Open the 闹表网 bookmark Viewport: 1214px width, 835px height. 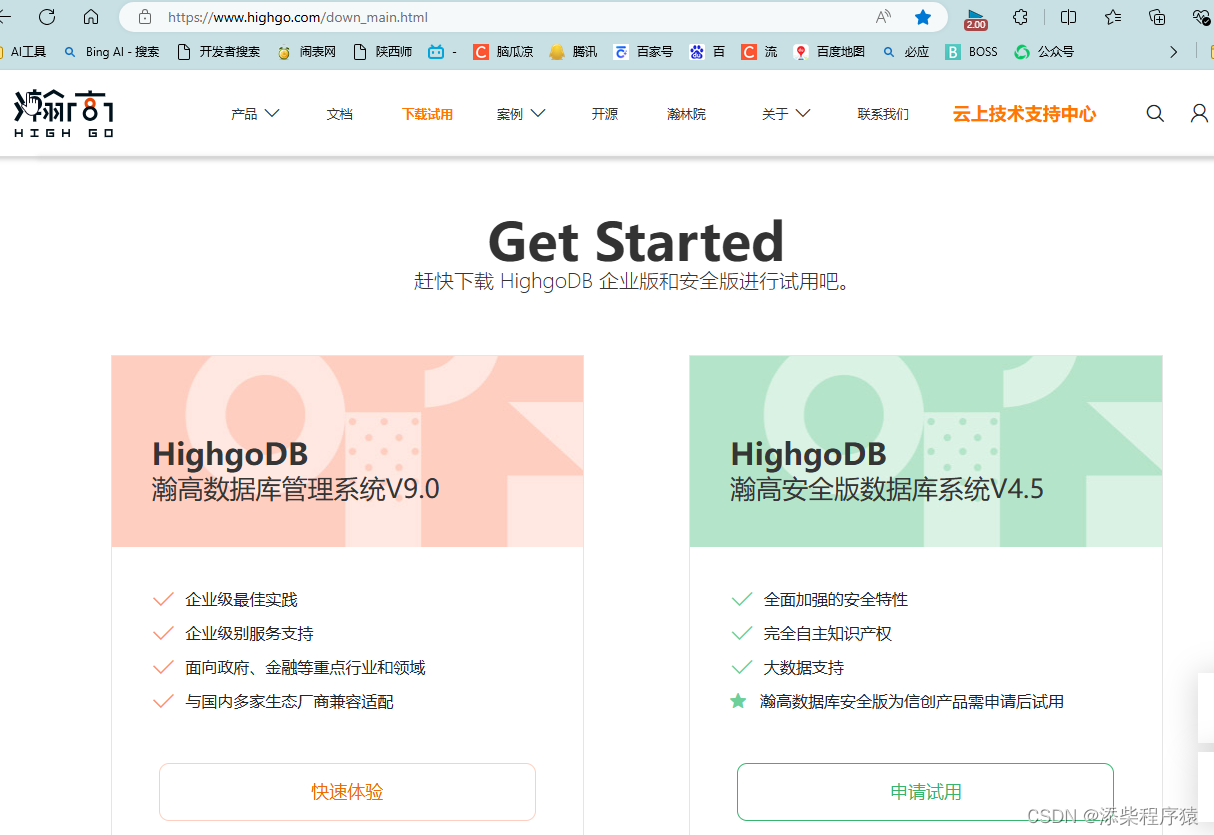(306, 52)
